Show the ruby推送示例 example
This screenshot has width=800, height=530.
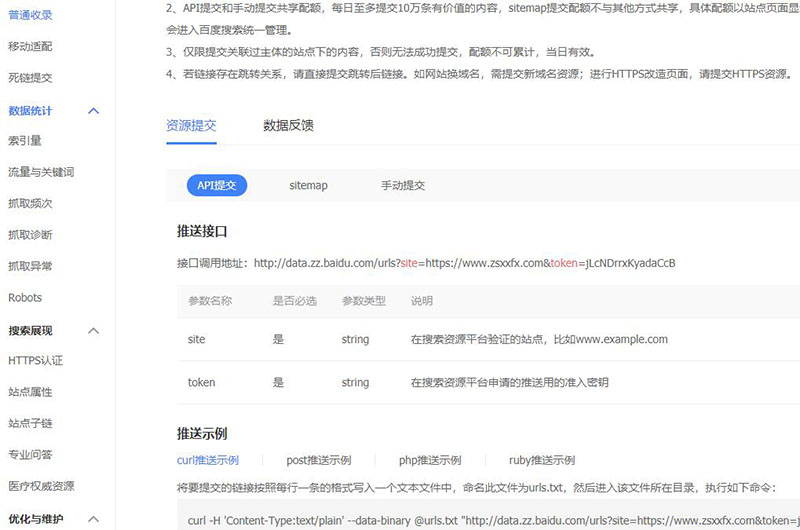[x=542, y=460]
